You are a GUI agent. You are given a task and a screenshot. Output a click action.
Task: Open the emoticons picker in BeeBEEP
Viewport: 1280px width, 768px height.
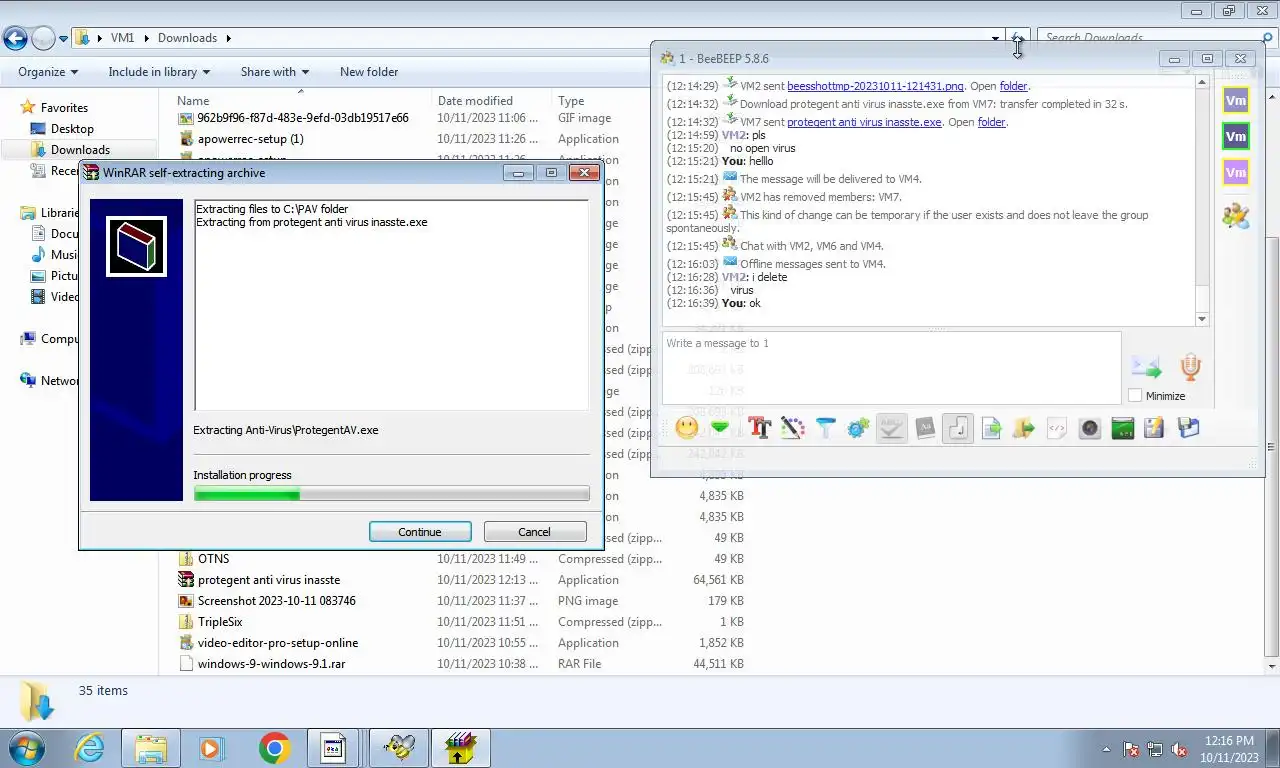[x=687, y=428]
